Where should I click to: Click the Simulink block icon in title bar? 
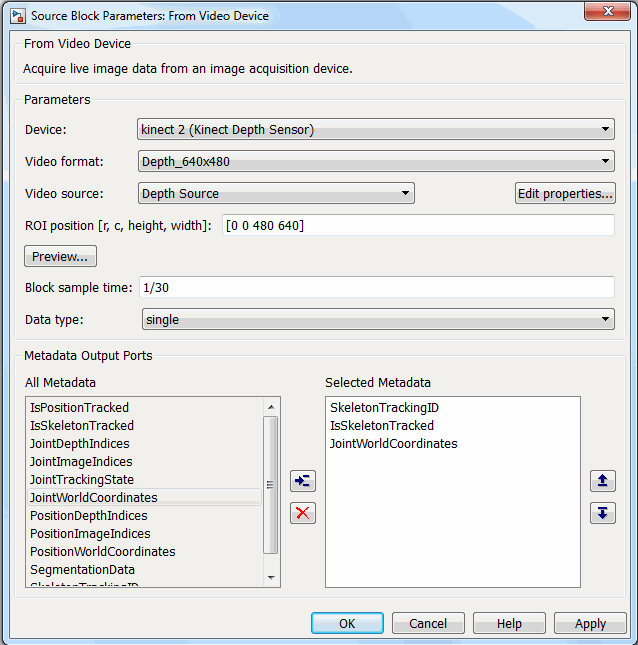tap(18, 16)
